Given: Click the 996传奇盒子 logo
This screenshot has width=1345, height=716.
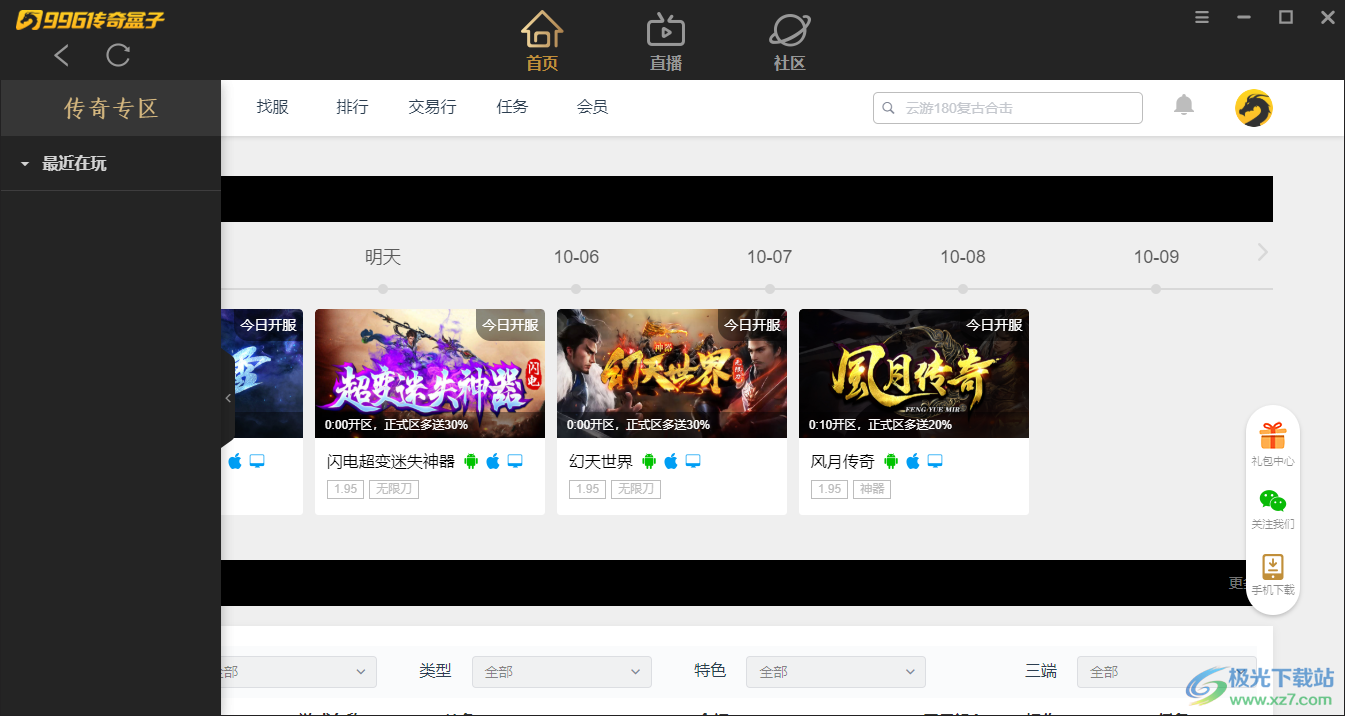Looking at the screenshot, I should click(x=90, y=20).
